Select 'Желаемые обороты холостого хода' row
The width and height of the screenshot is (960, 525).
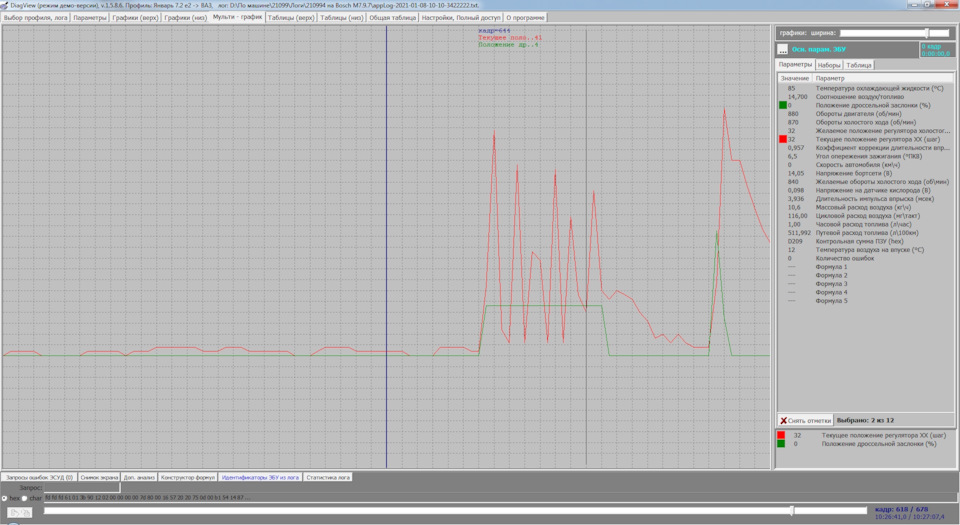pos(866,182)
